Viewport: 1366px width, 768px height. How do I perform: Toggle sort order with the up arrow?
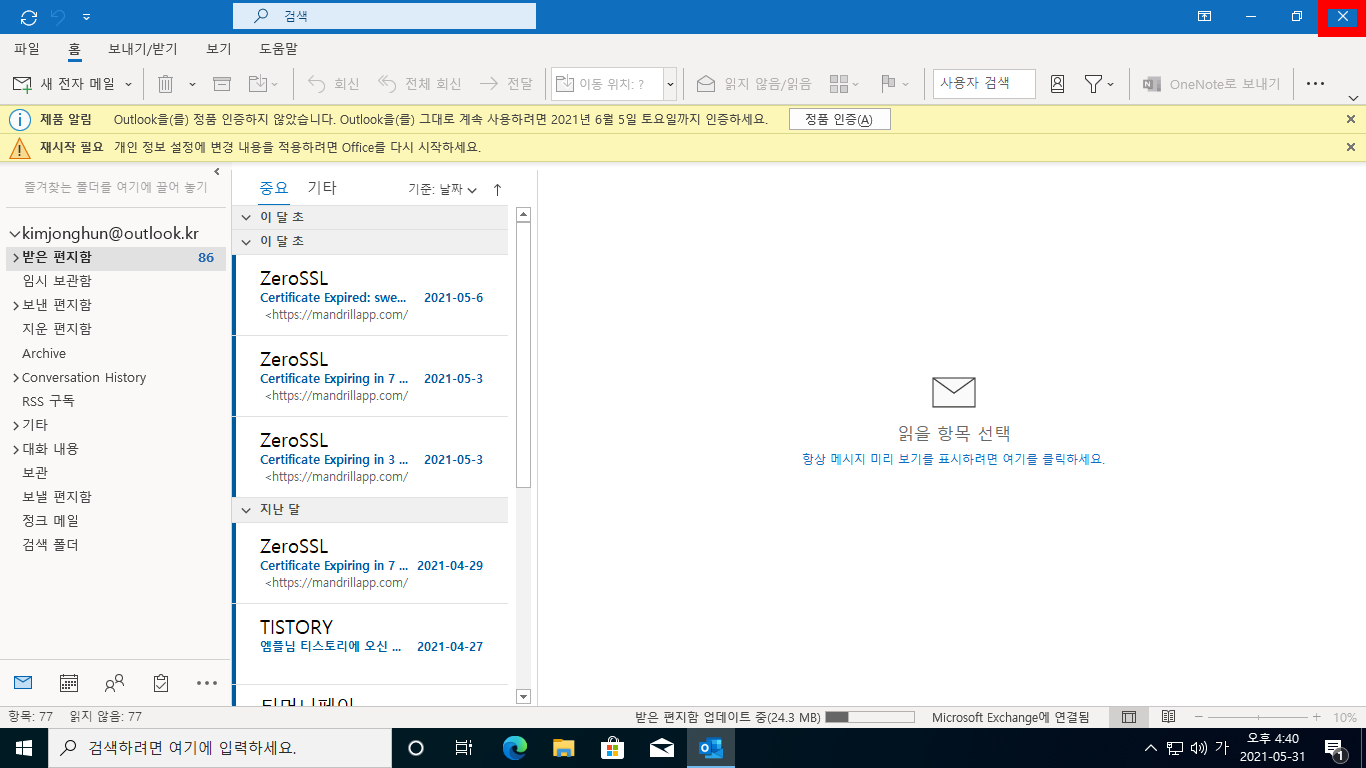[497, 189]
